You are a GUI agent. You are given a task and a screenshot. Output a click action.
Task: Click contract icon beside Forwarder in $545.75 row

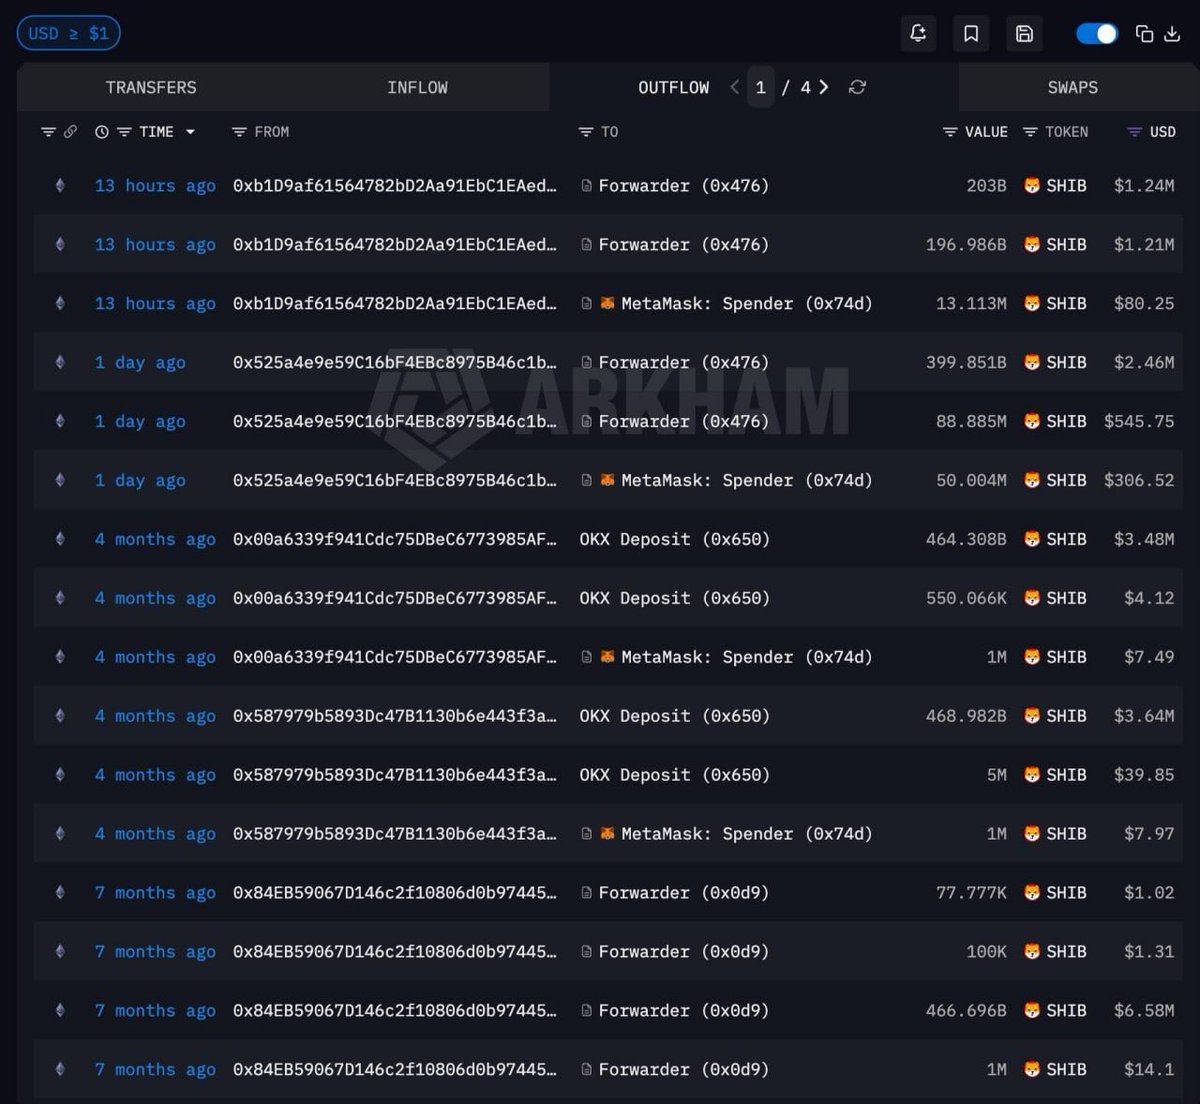coord(586,422)
